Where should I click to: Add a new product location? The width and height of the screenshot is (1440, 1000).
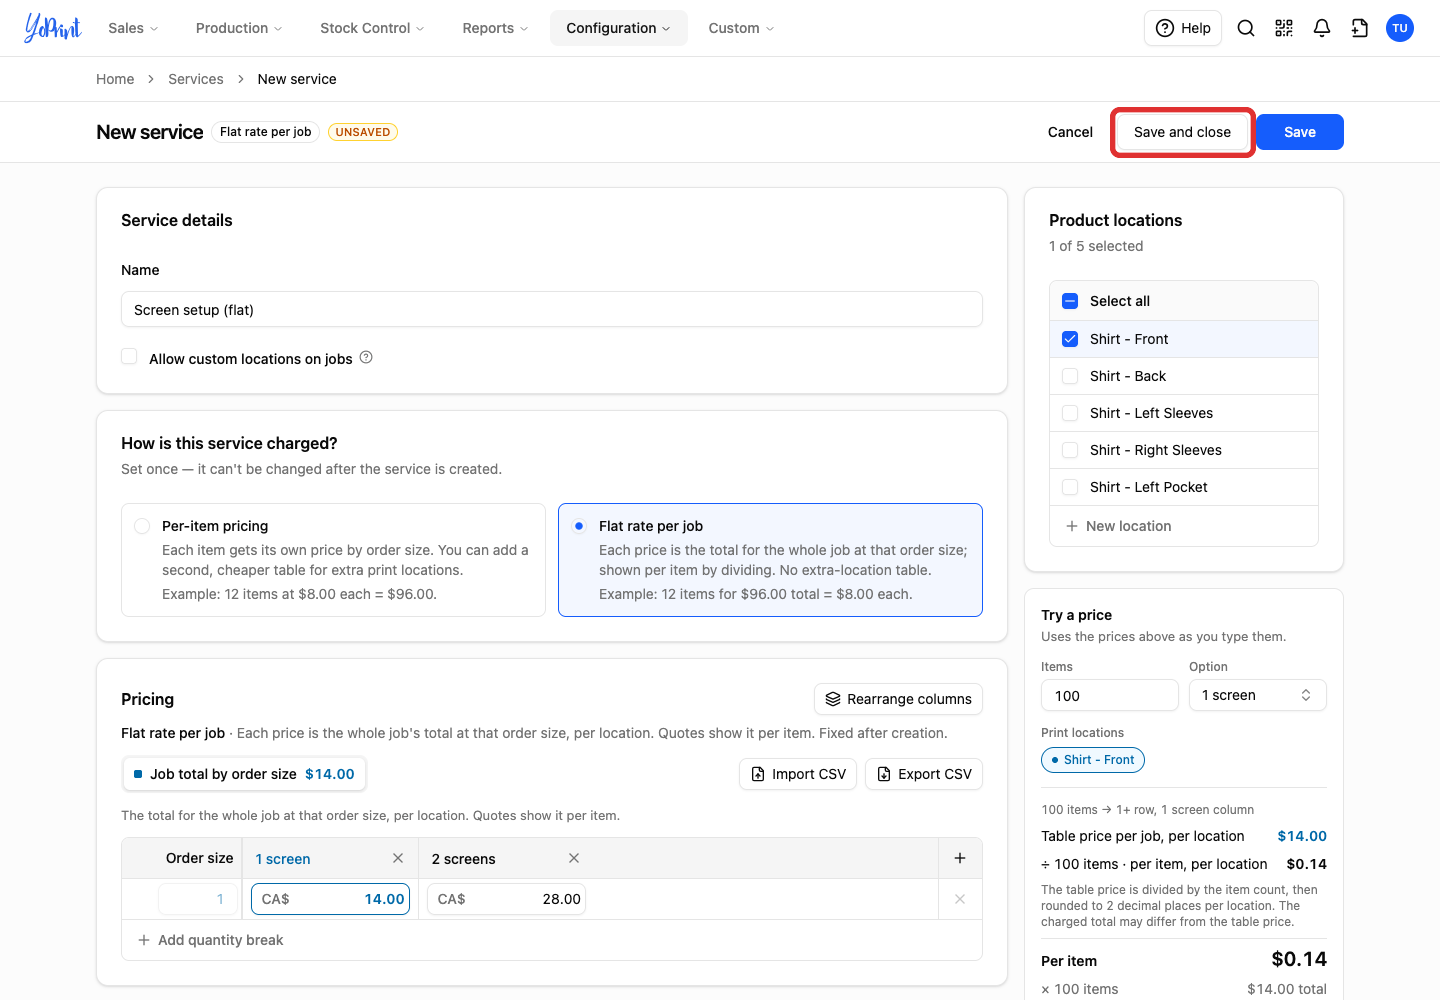point(1119,526)
